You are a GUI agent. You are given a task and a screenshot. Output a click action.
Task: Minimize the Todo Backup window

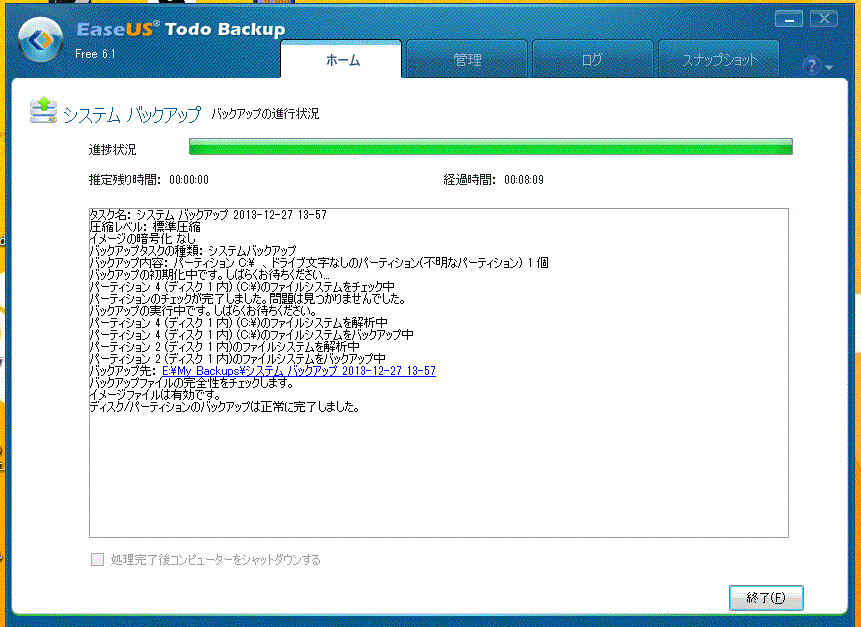pos(789,19)
